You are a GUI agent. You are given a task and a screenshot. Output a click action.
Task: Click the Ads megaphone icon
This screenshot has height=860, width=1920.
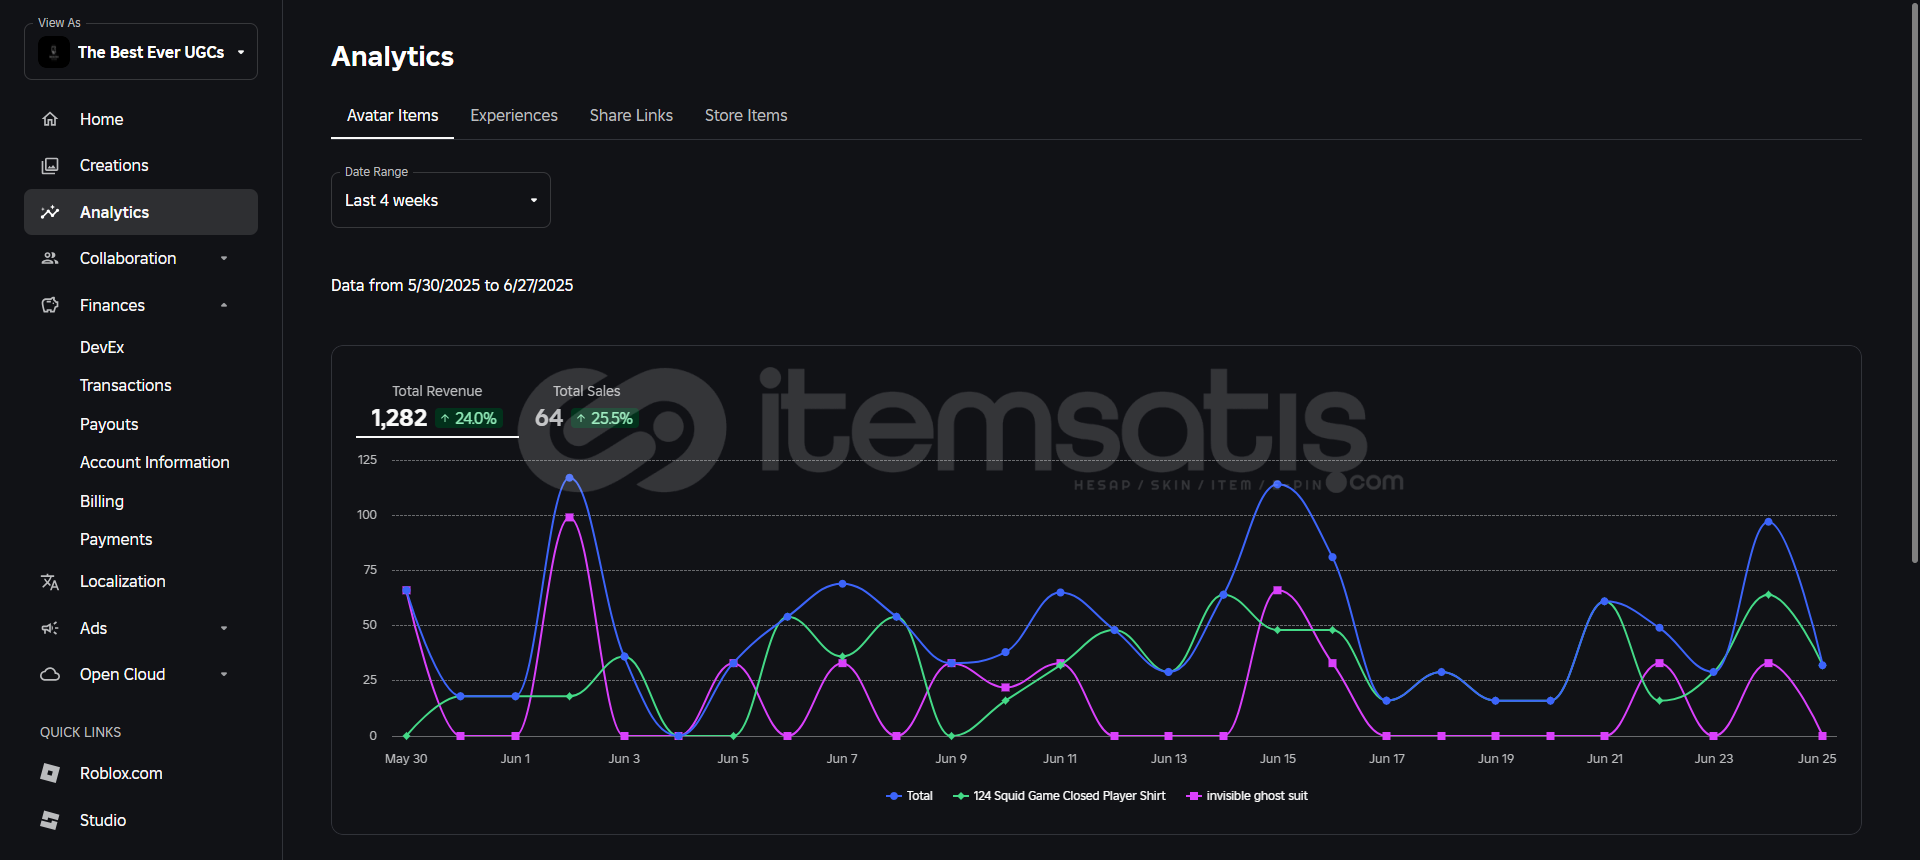tap(50, 628)
